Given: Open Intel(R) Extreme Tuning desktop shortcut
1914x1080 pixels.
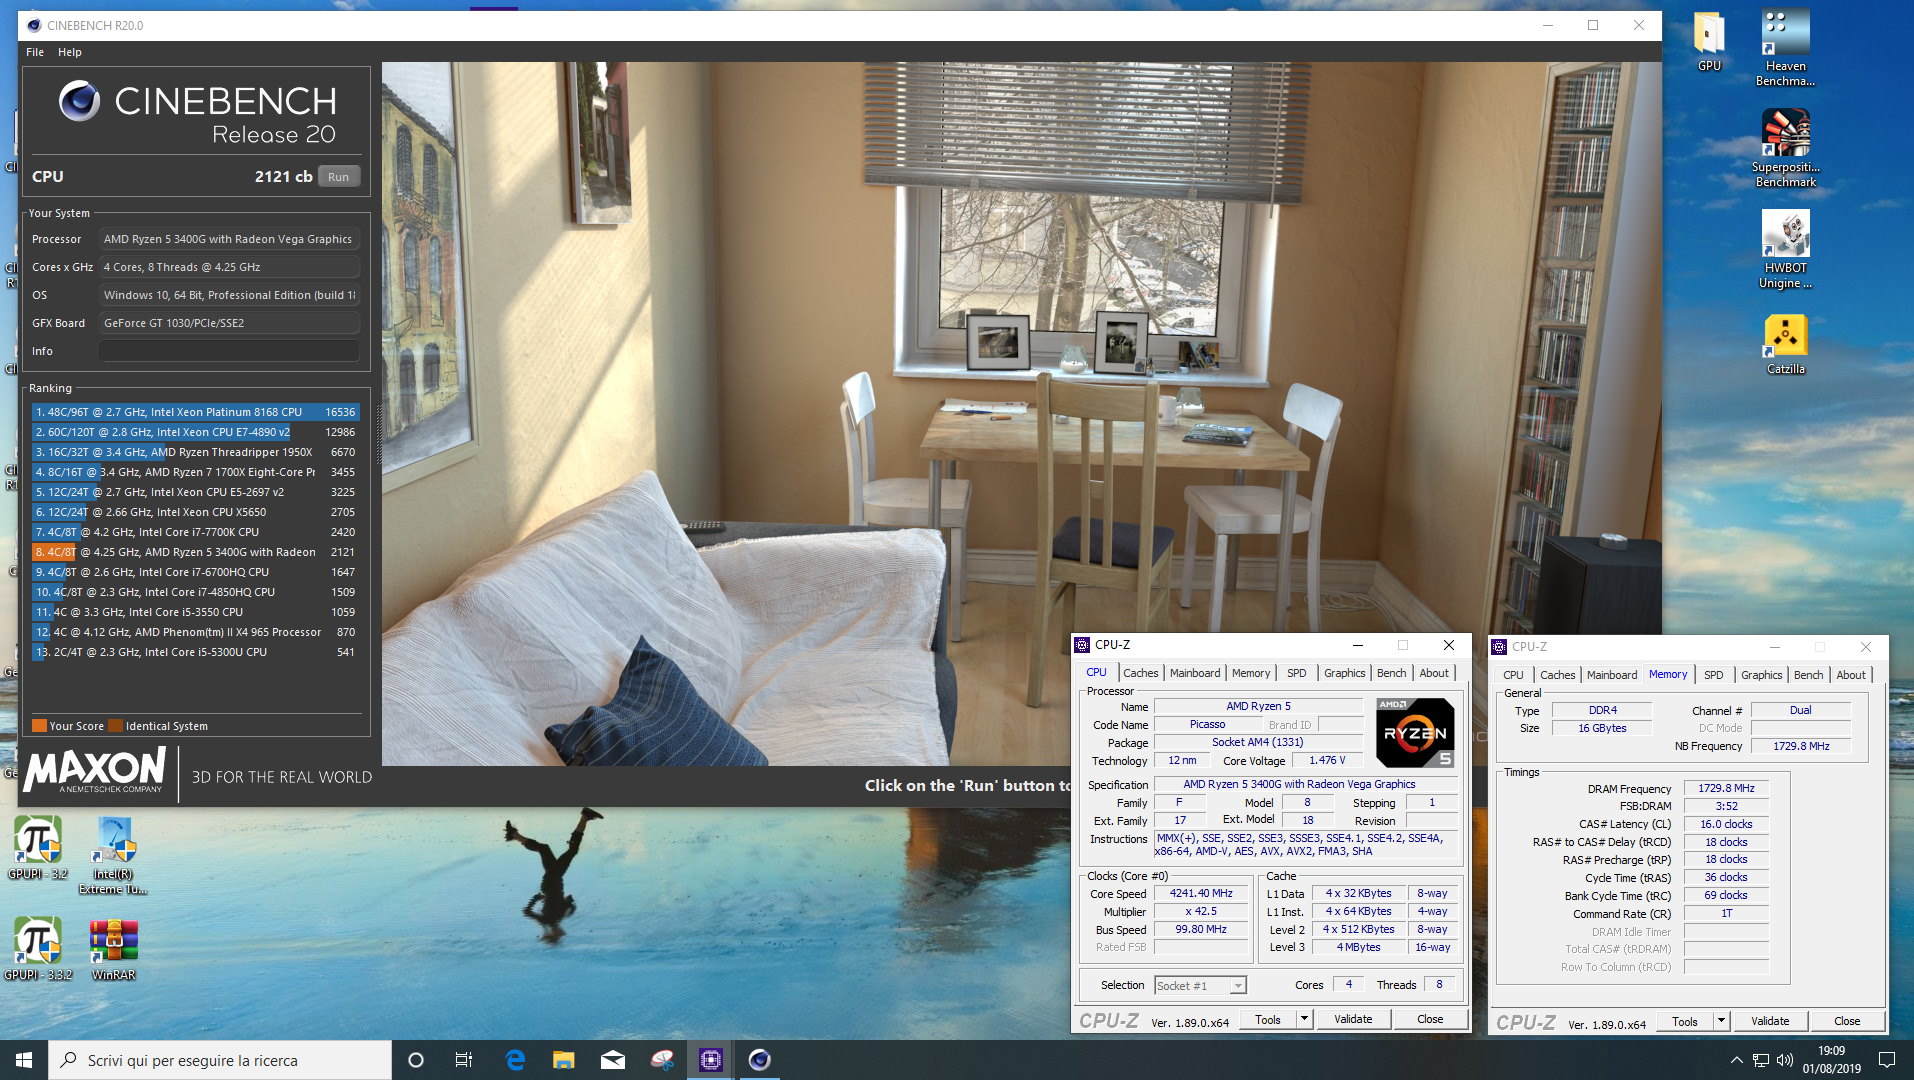Looking at the screenshot, I should click(113, 855).
